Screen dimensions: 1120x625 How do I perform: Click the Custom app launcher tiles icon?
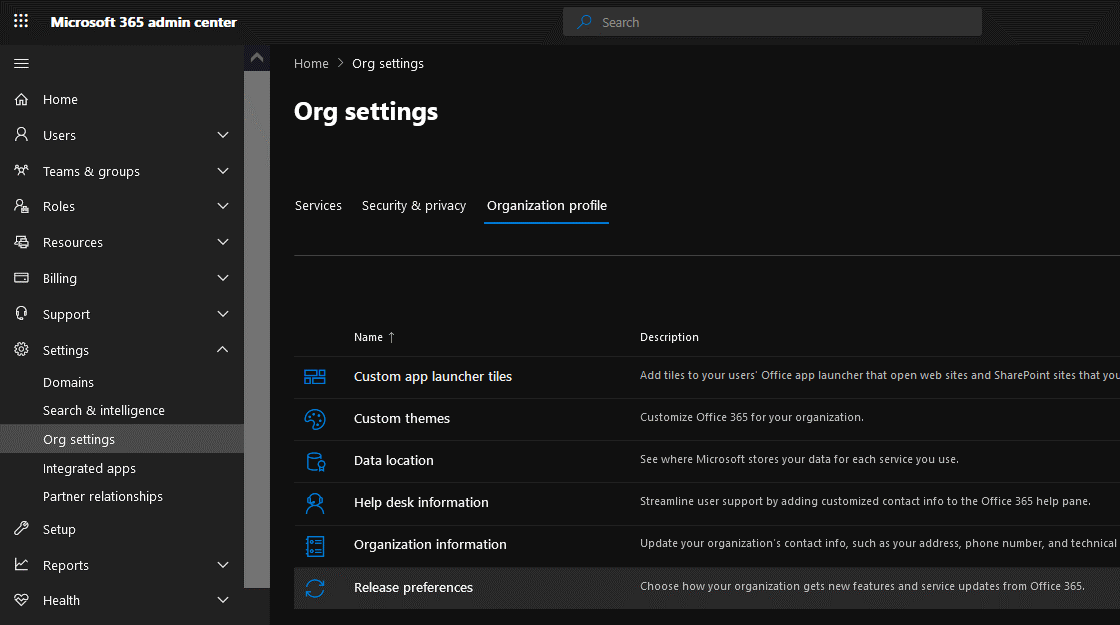pos(315,377)
